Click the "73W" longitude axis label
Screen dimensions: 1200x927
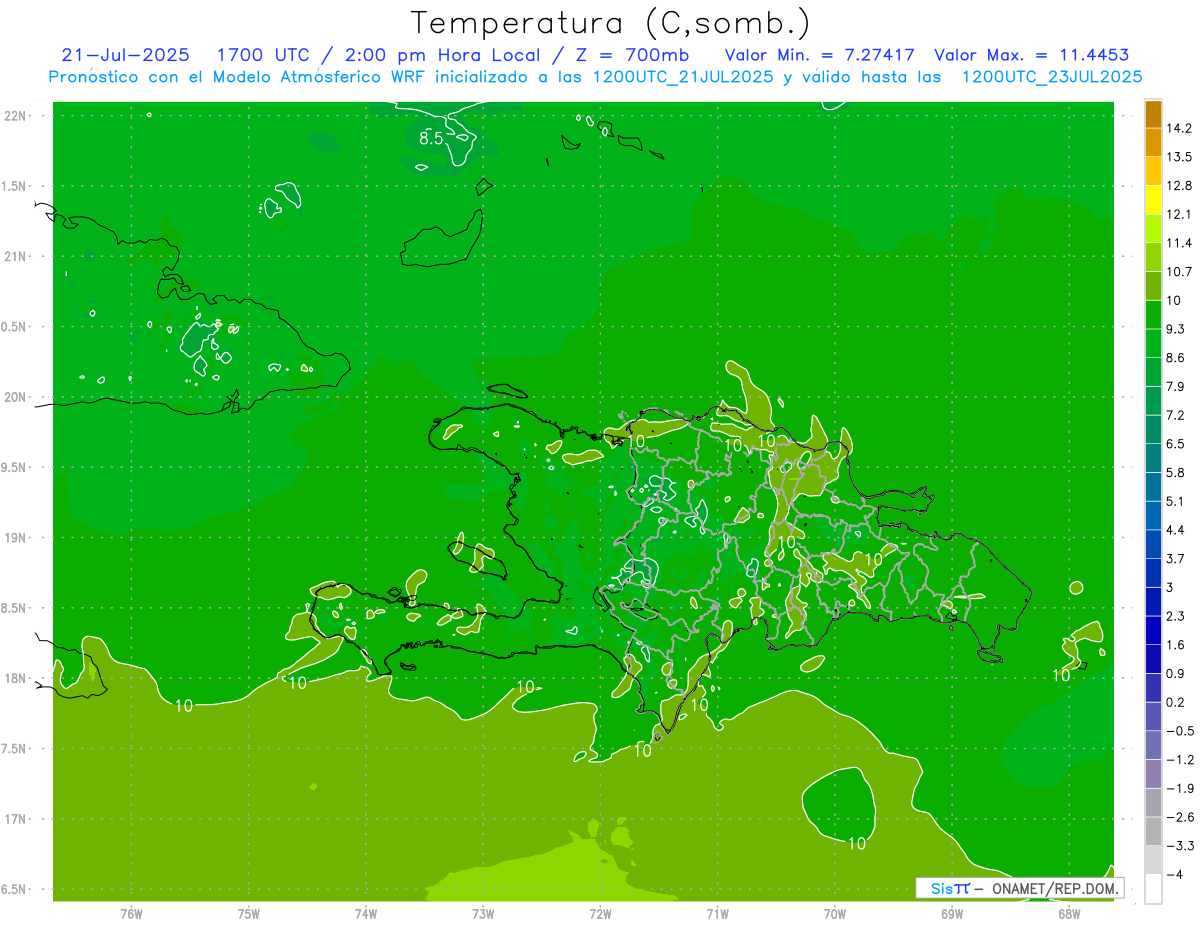tap(483, 913)
